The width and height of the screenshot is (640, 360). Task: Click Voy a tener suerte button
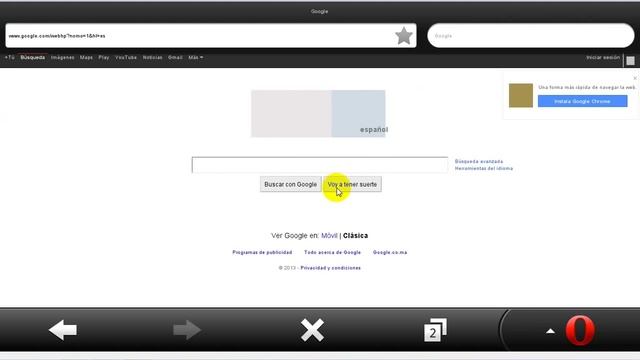pos(352,184)
